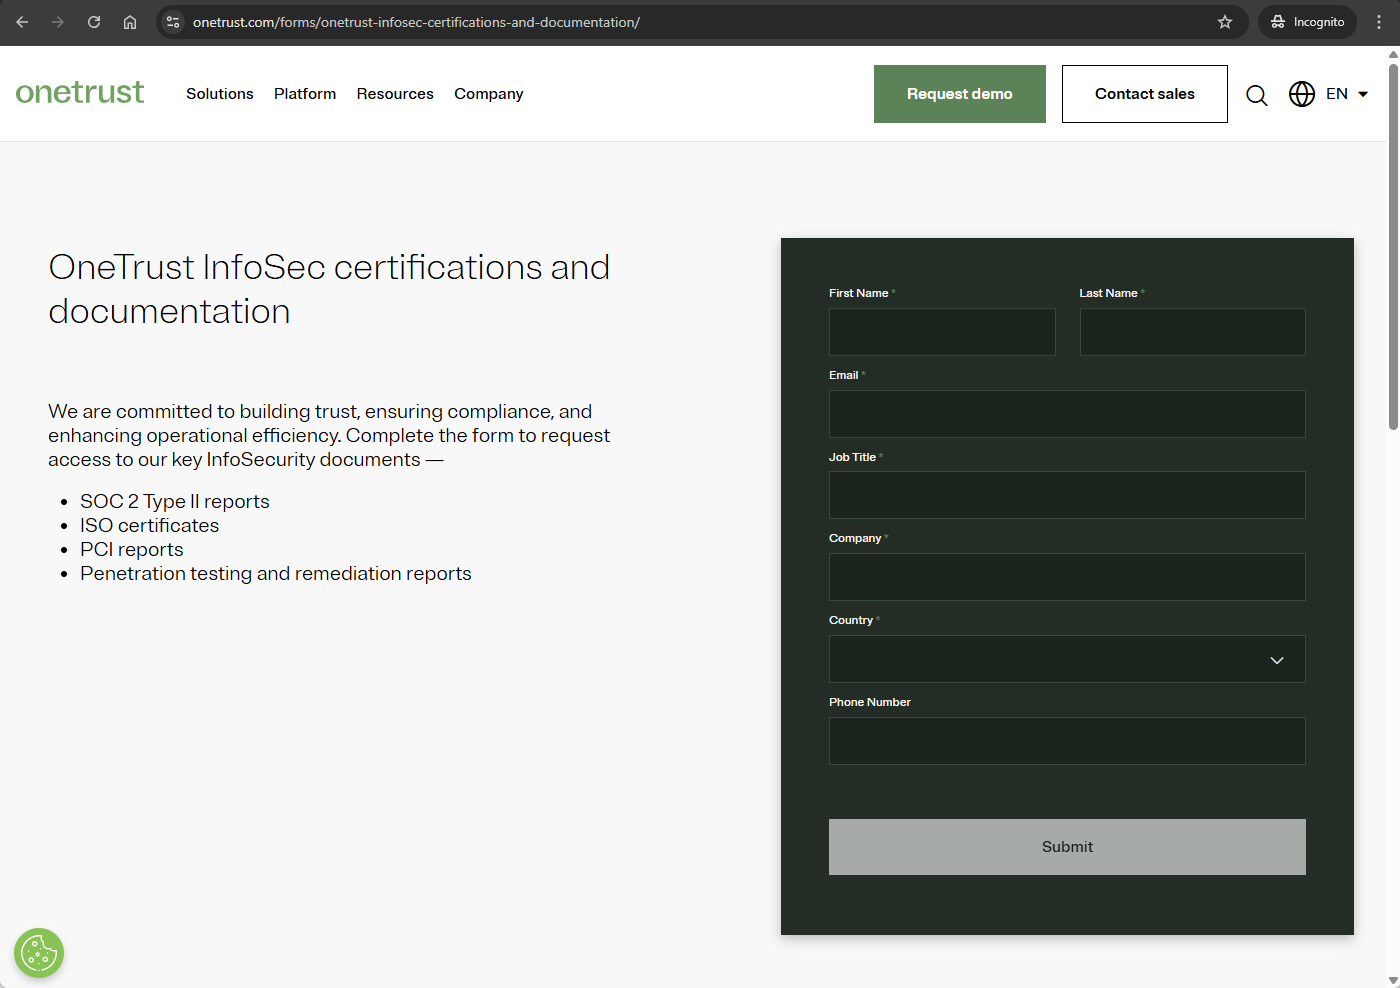Image resolution: width=1400 pixels, height=988 pixels.
Task: Reload the page
Action: click(94, 22)
